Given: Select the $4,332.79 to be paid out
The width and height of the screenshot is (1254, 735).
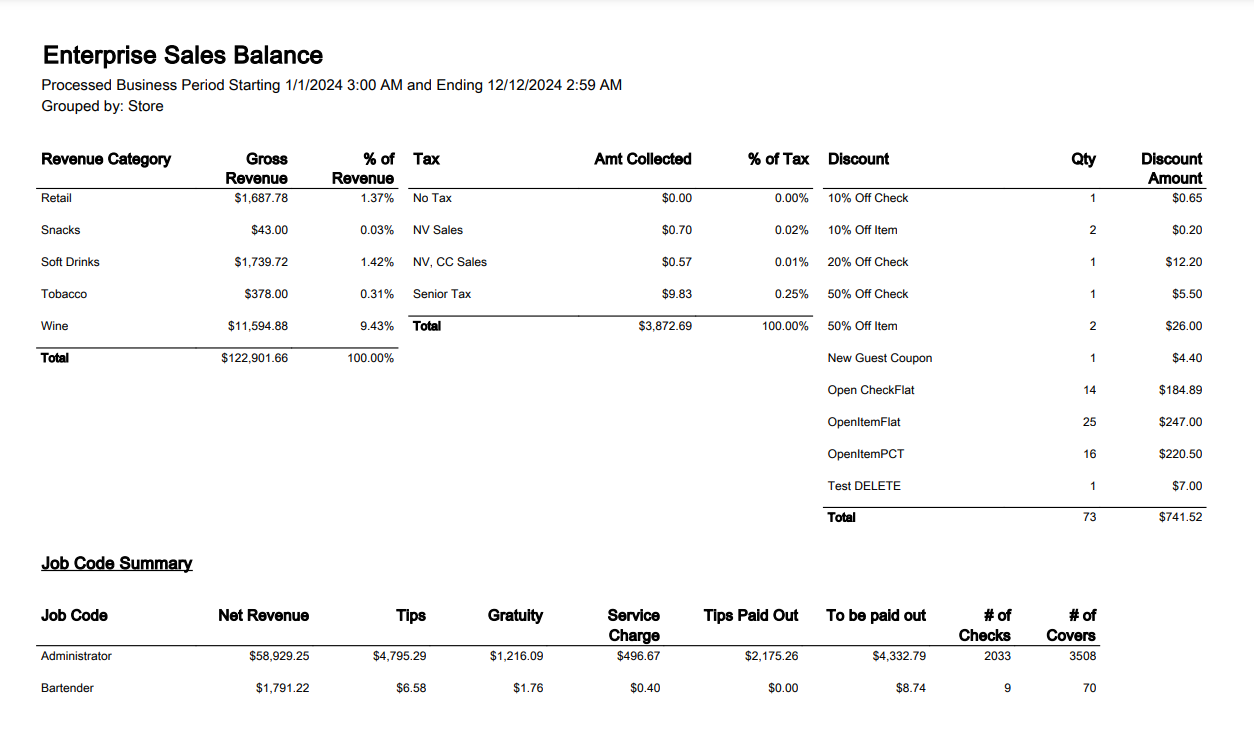Looking at the screenshot, I should [899, 656].
